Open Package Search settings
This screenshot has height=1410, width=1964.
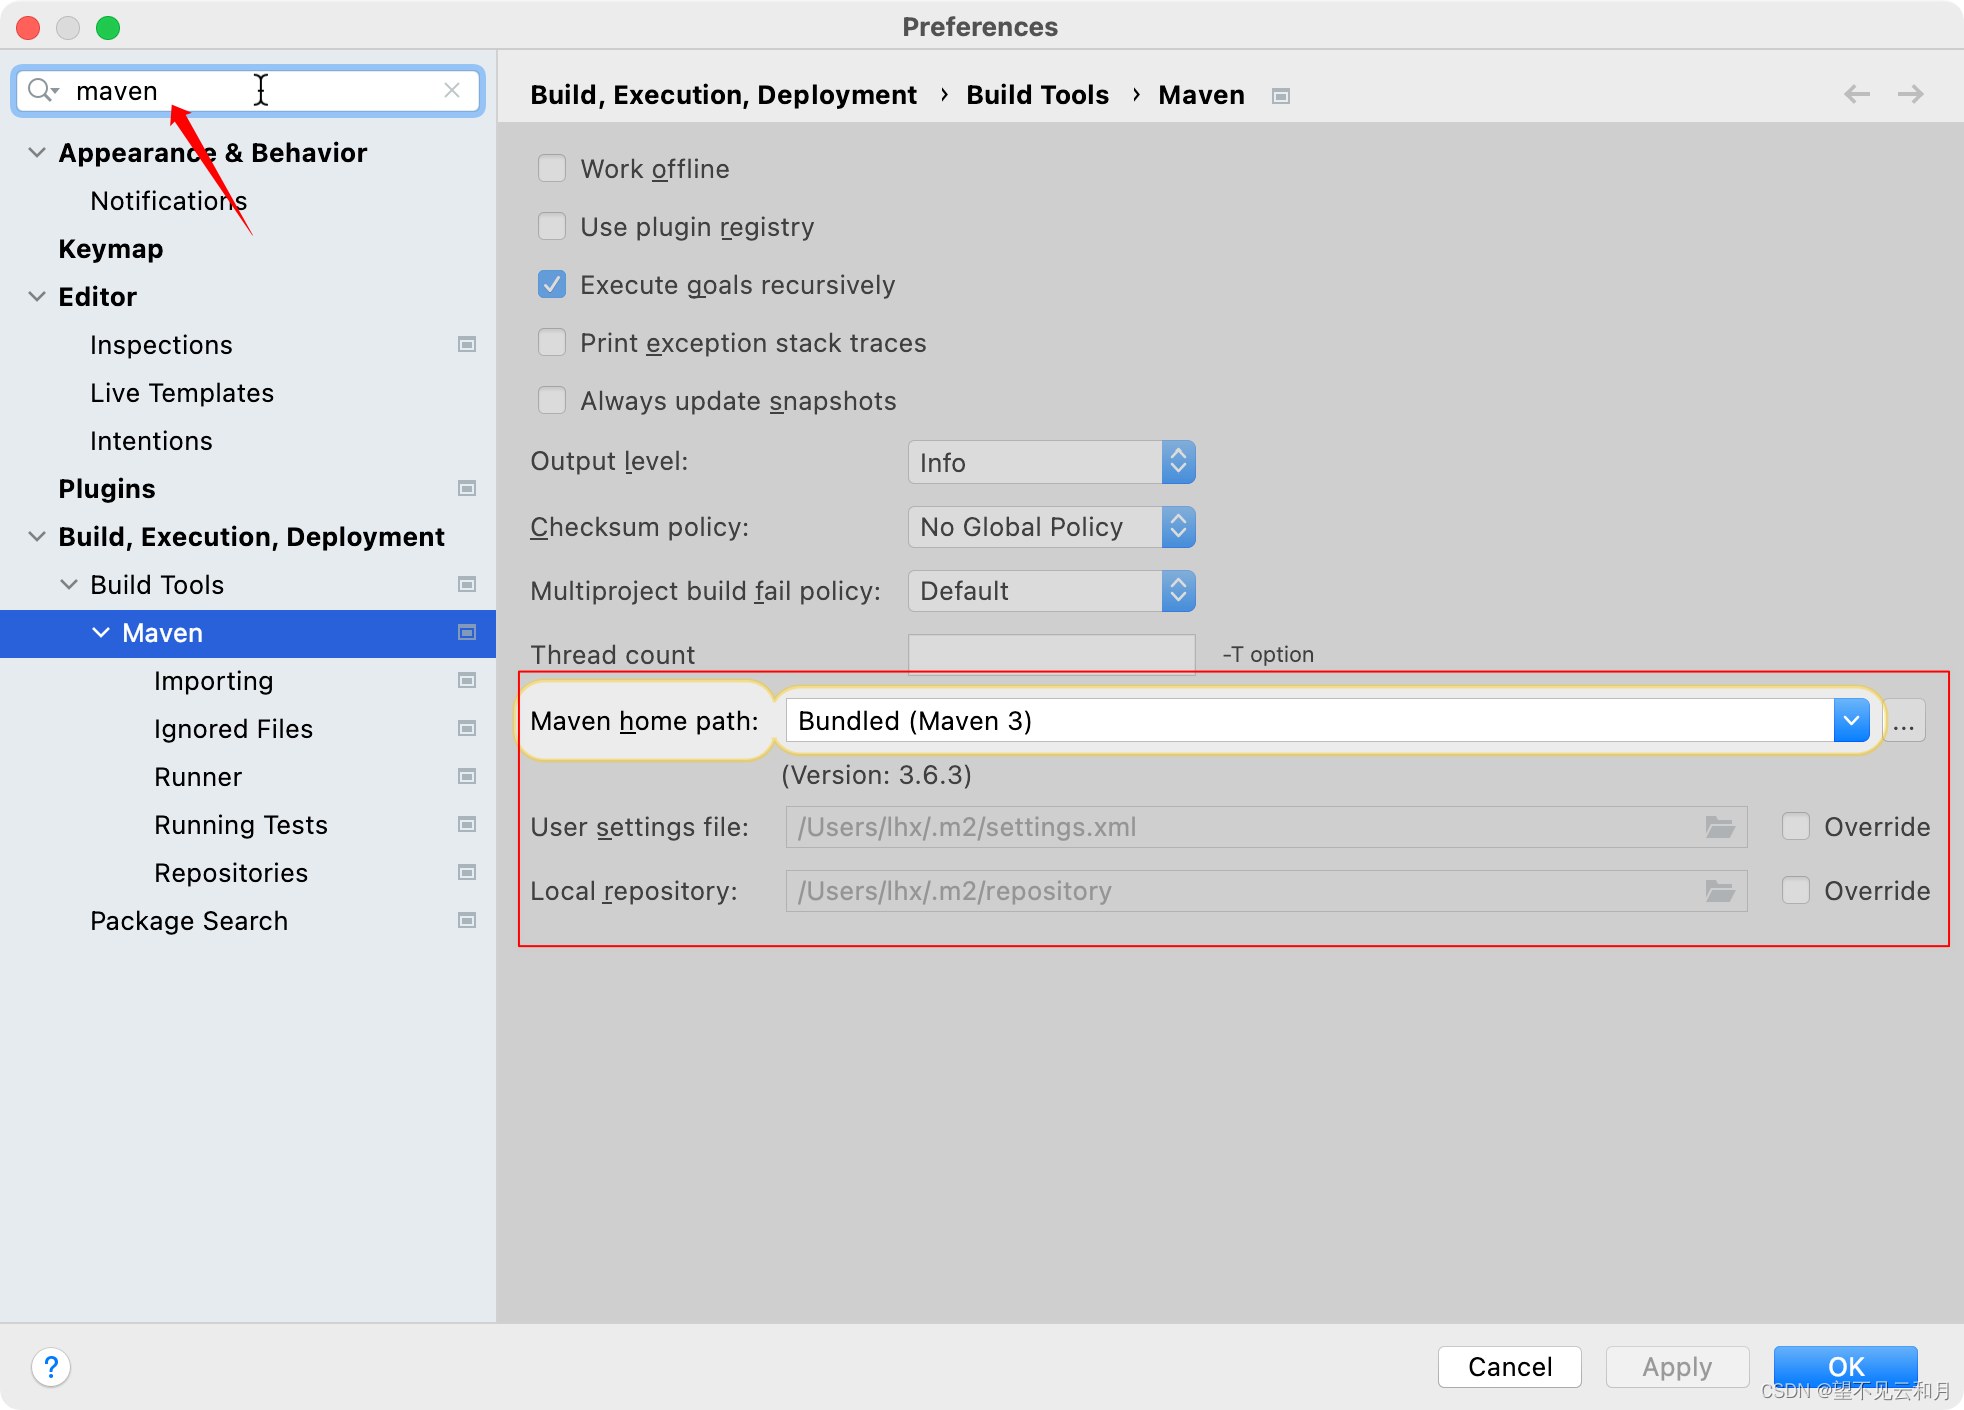coord(189,921)
